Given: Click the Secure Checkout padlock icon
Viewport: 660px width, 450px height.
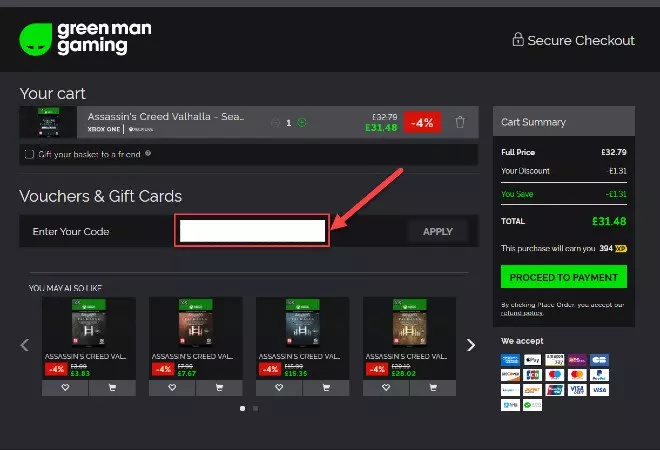Looking at the screenshot, I should pyautogui.click(x=518, y=40).
